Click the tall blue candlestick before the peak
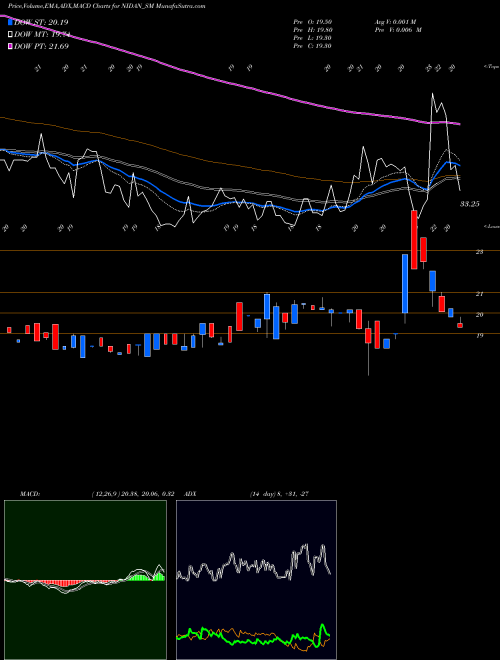 coord(405,284)
